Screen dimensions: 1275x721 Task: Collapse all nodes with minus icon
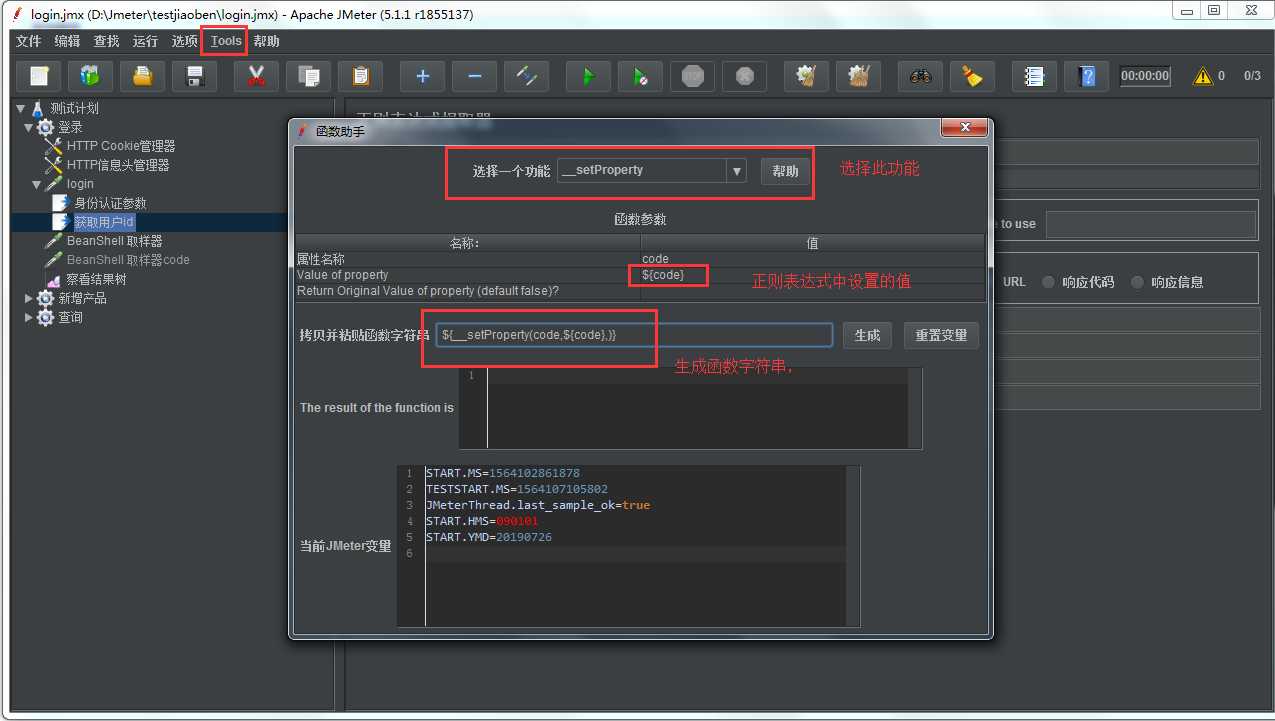pos(475,76)
